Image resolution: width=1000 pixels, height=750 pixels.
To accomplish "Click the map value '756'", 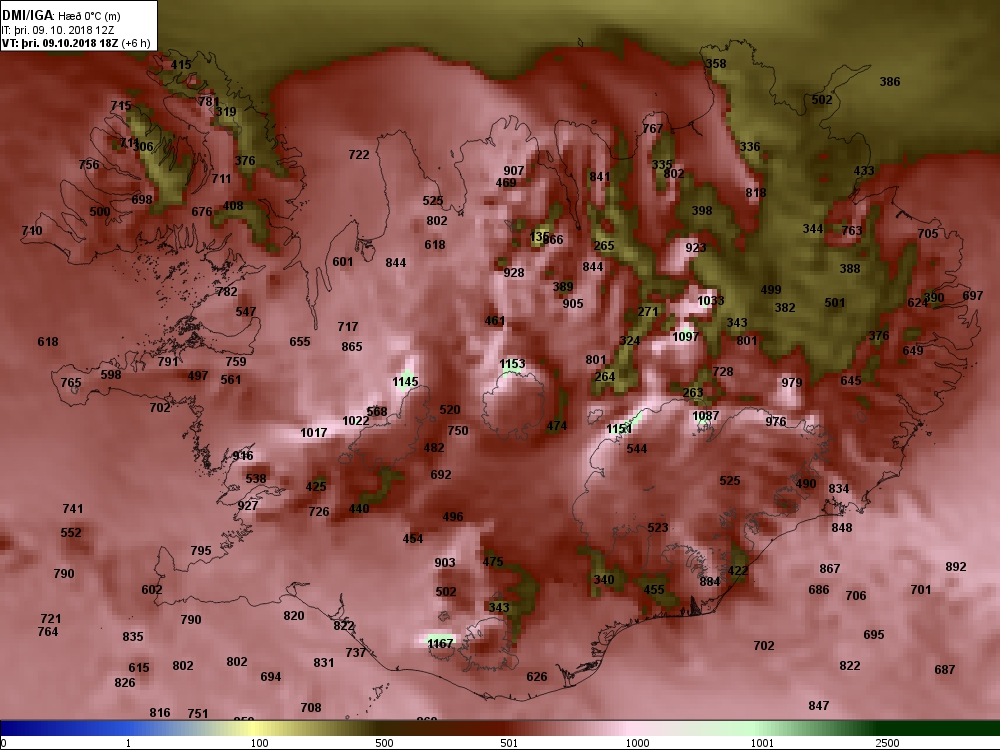I will tap(89, 165).
